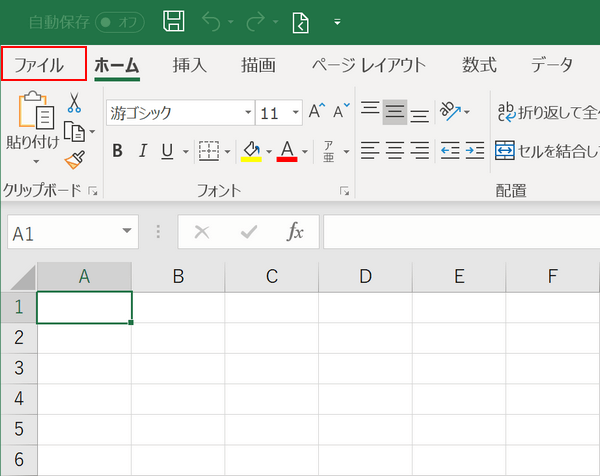Expand the Orientation dropdown arrow

(466, 112)
